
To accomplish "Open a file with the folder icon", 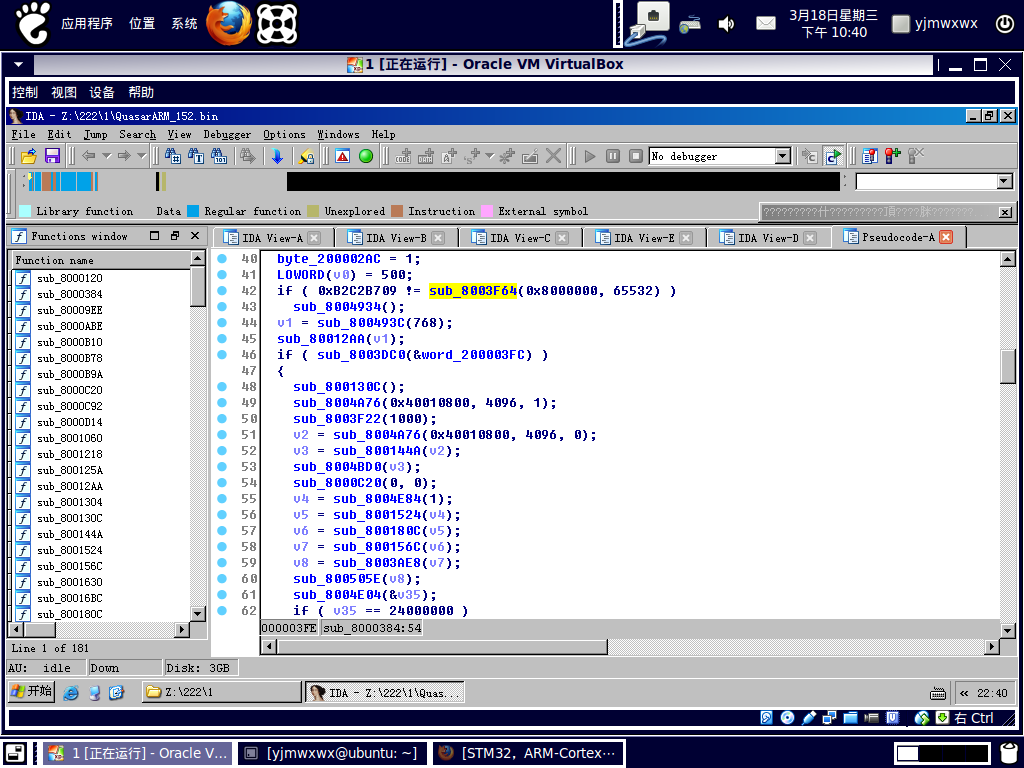I will (x=29, y=156).
